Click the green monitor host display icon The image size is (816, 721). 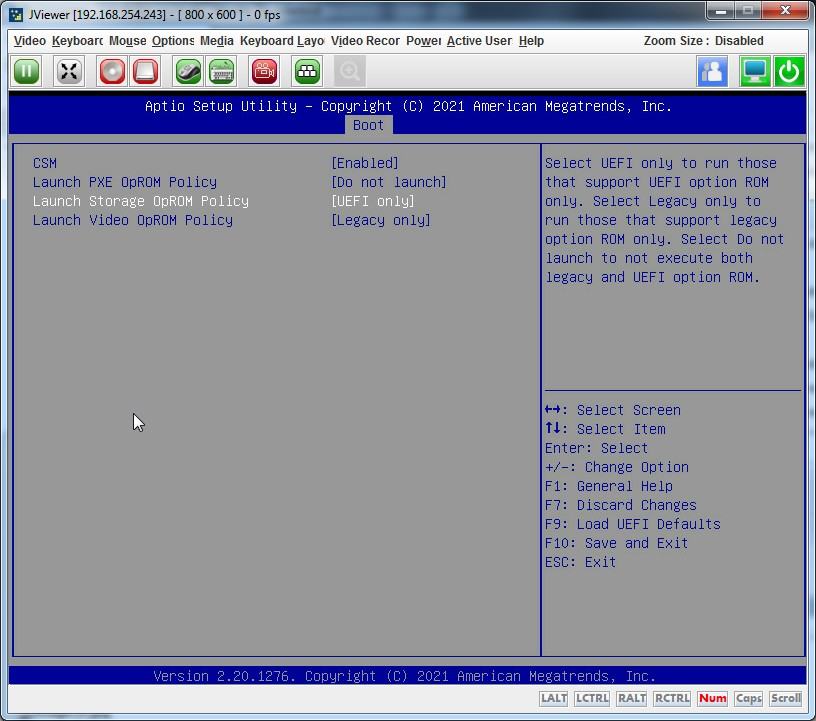[x=755, y=71]
